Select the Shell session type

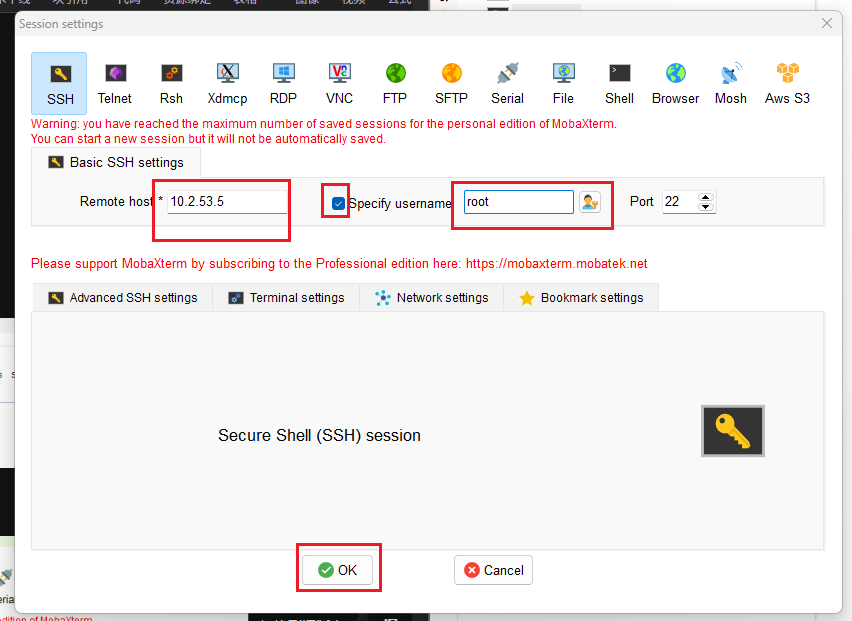619,84
